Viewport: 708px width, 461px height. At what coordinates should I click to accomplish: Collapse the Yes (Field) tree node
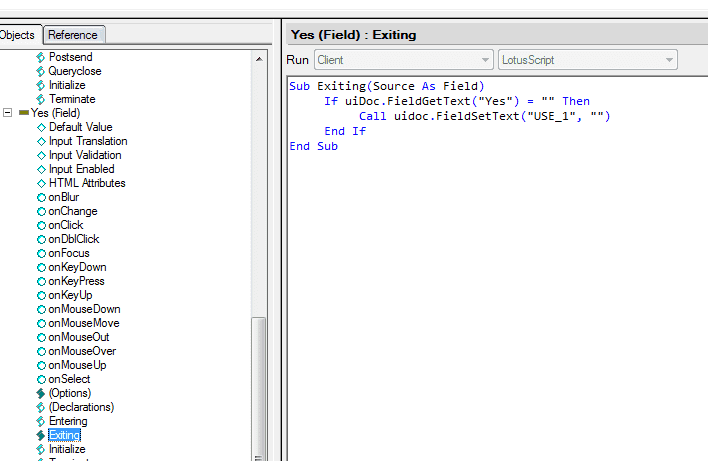(8, 113)
